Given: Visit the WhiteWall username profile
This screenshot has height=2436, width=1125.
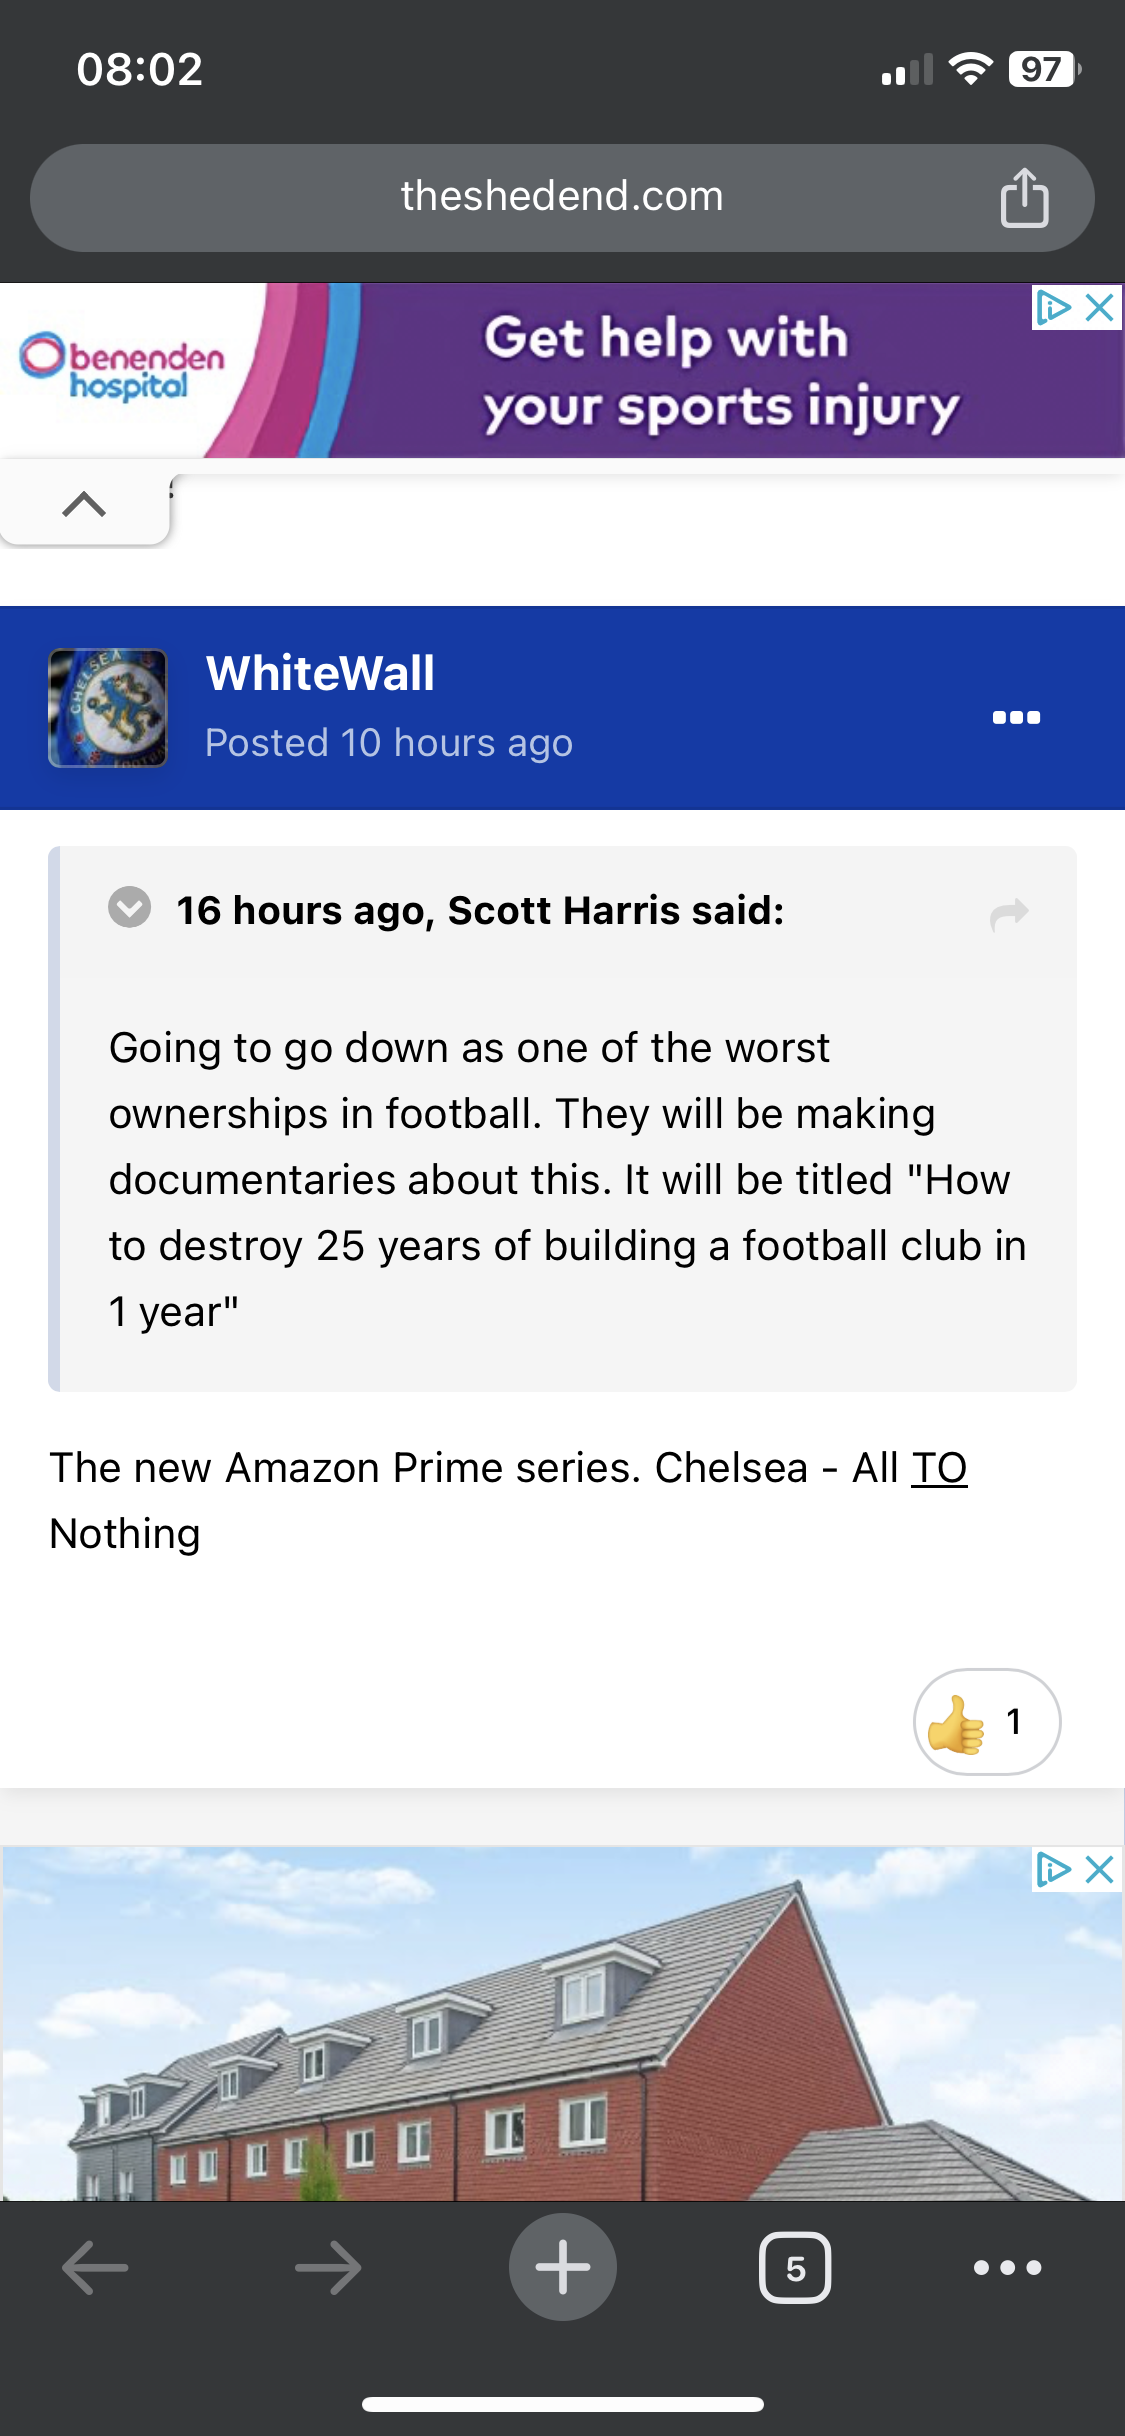Looking at the screenshot, I should point(320,673).
